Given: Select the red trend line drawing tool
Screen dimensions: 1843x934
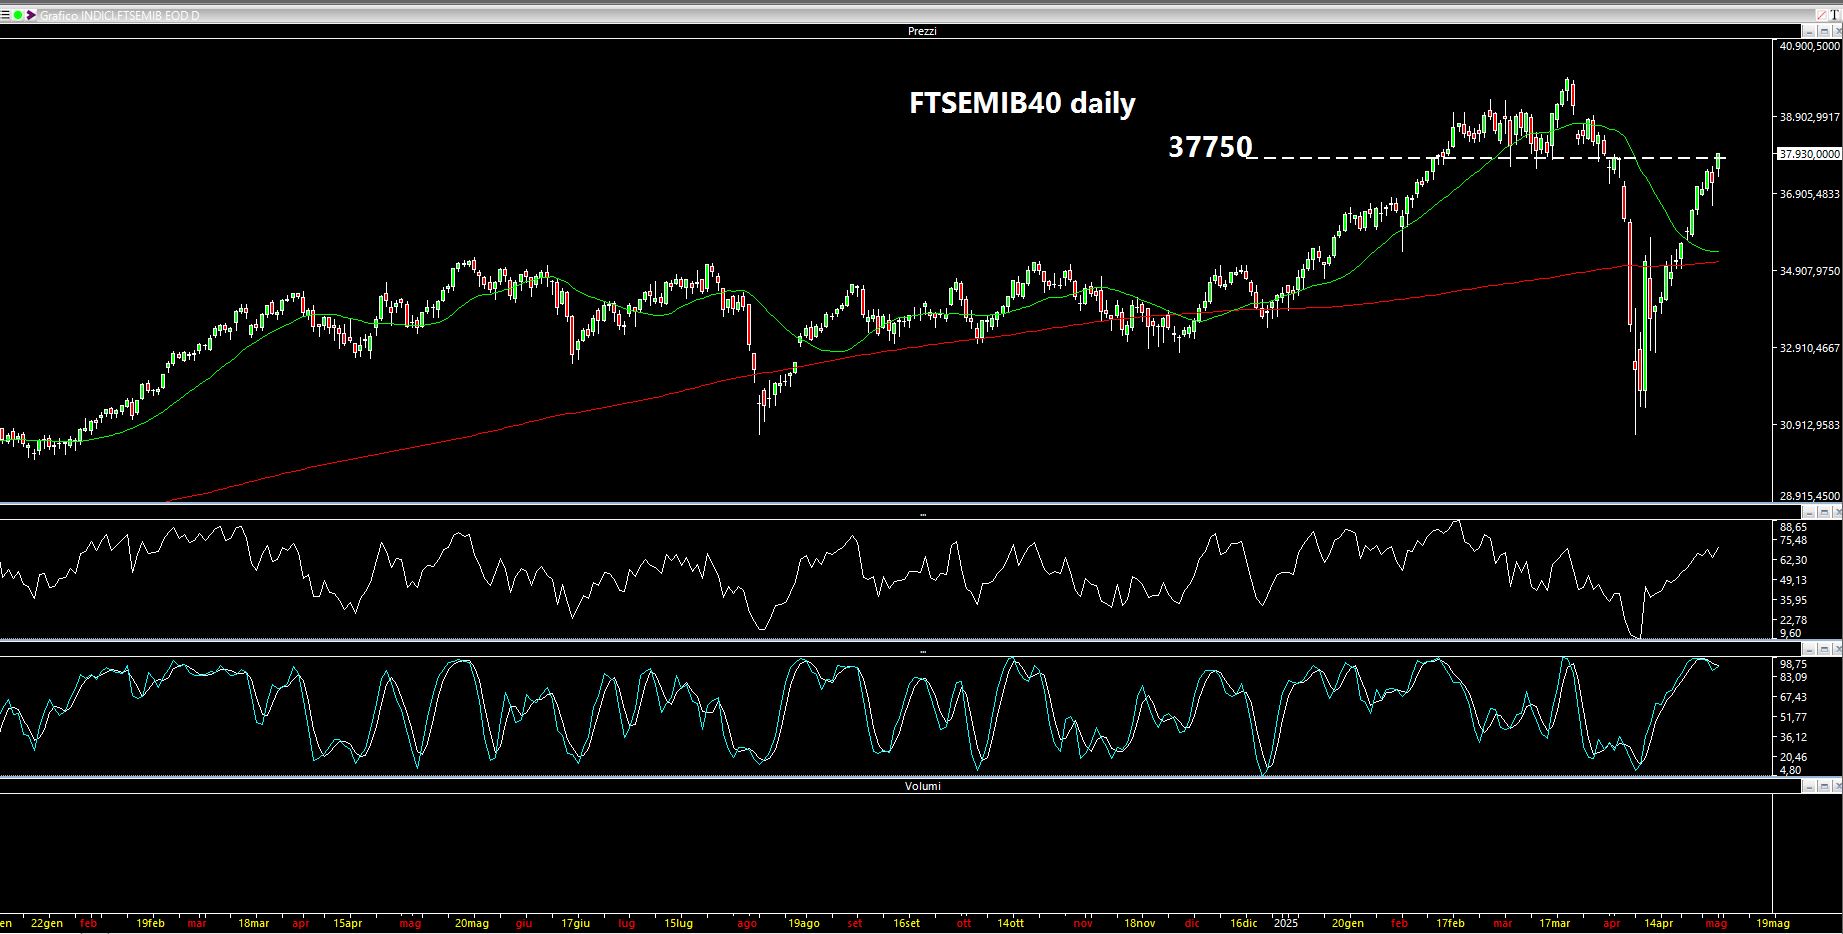Looking at the screenshot, I should pyautogui.click(x=1822, y=15).
